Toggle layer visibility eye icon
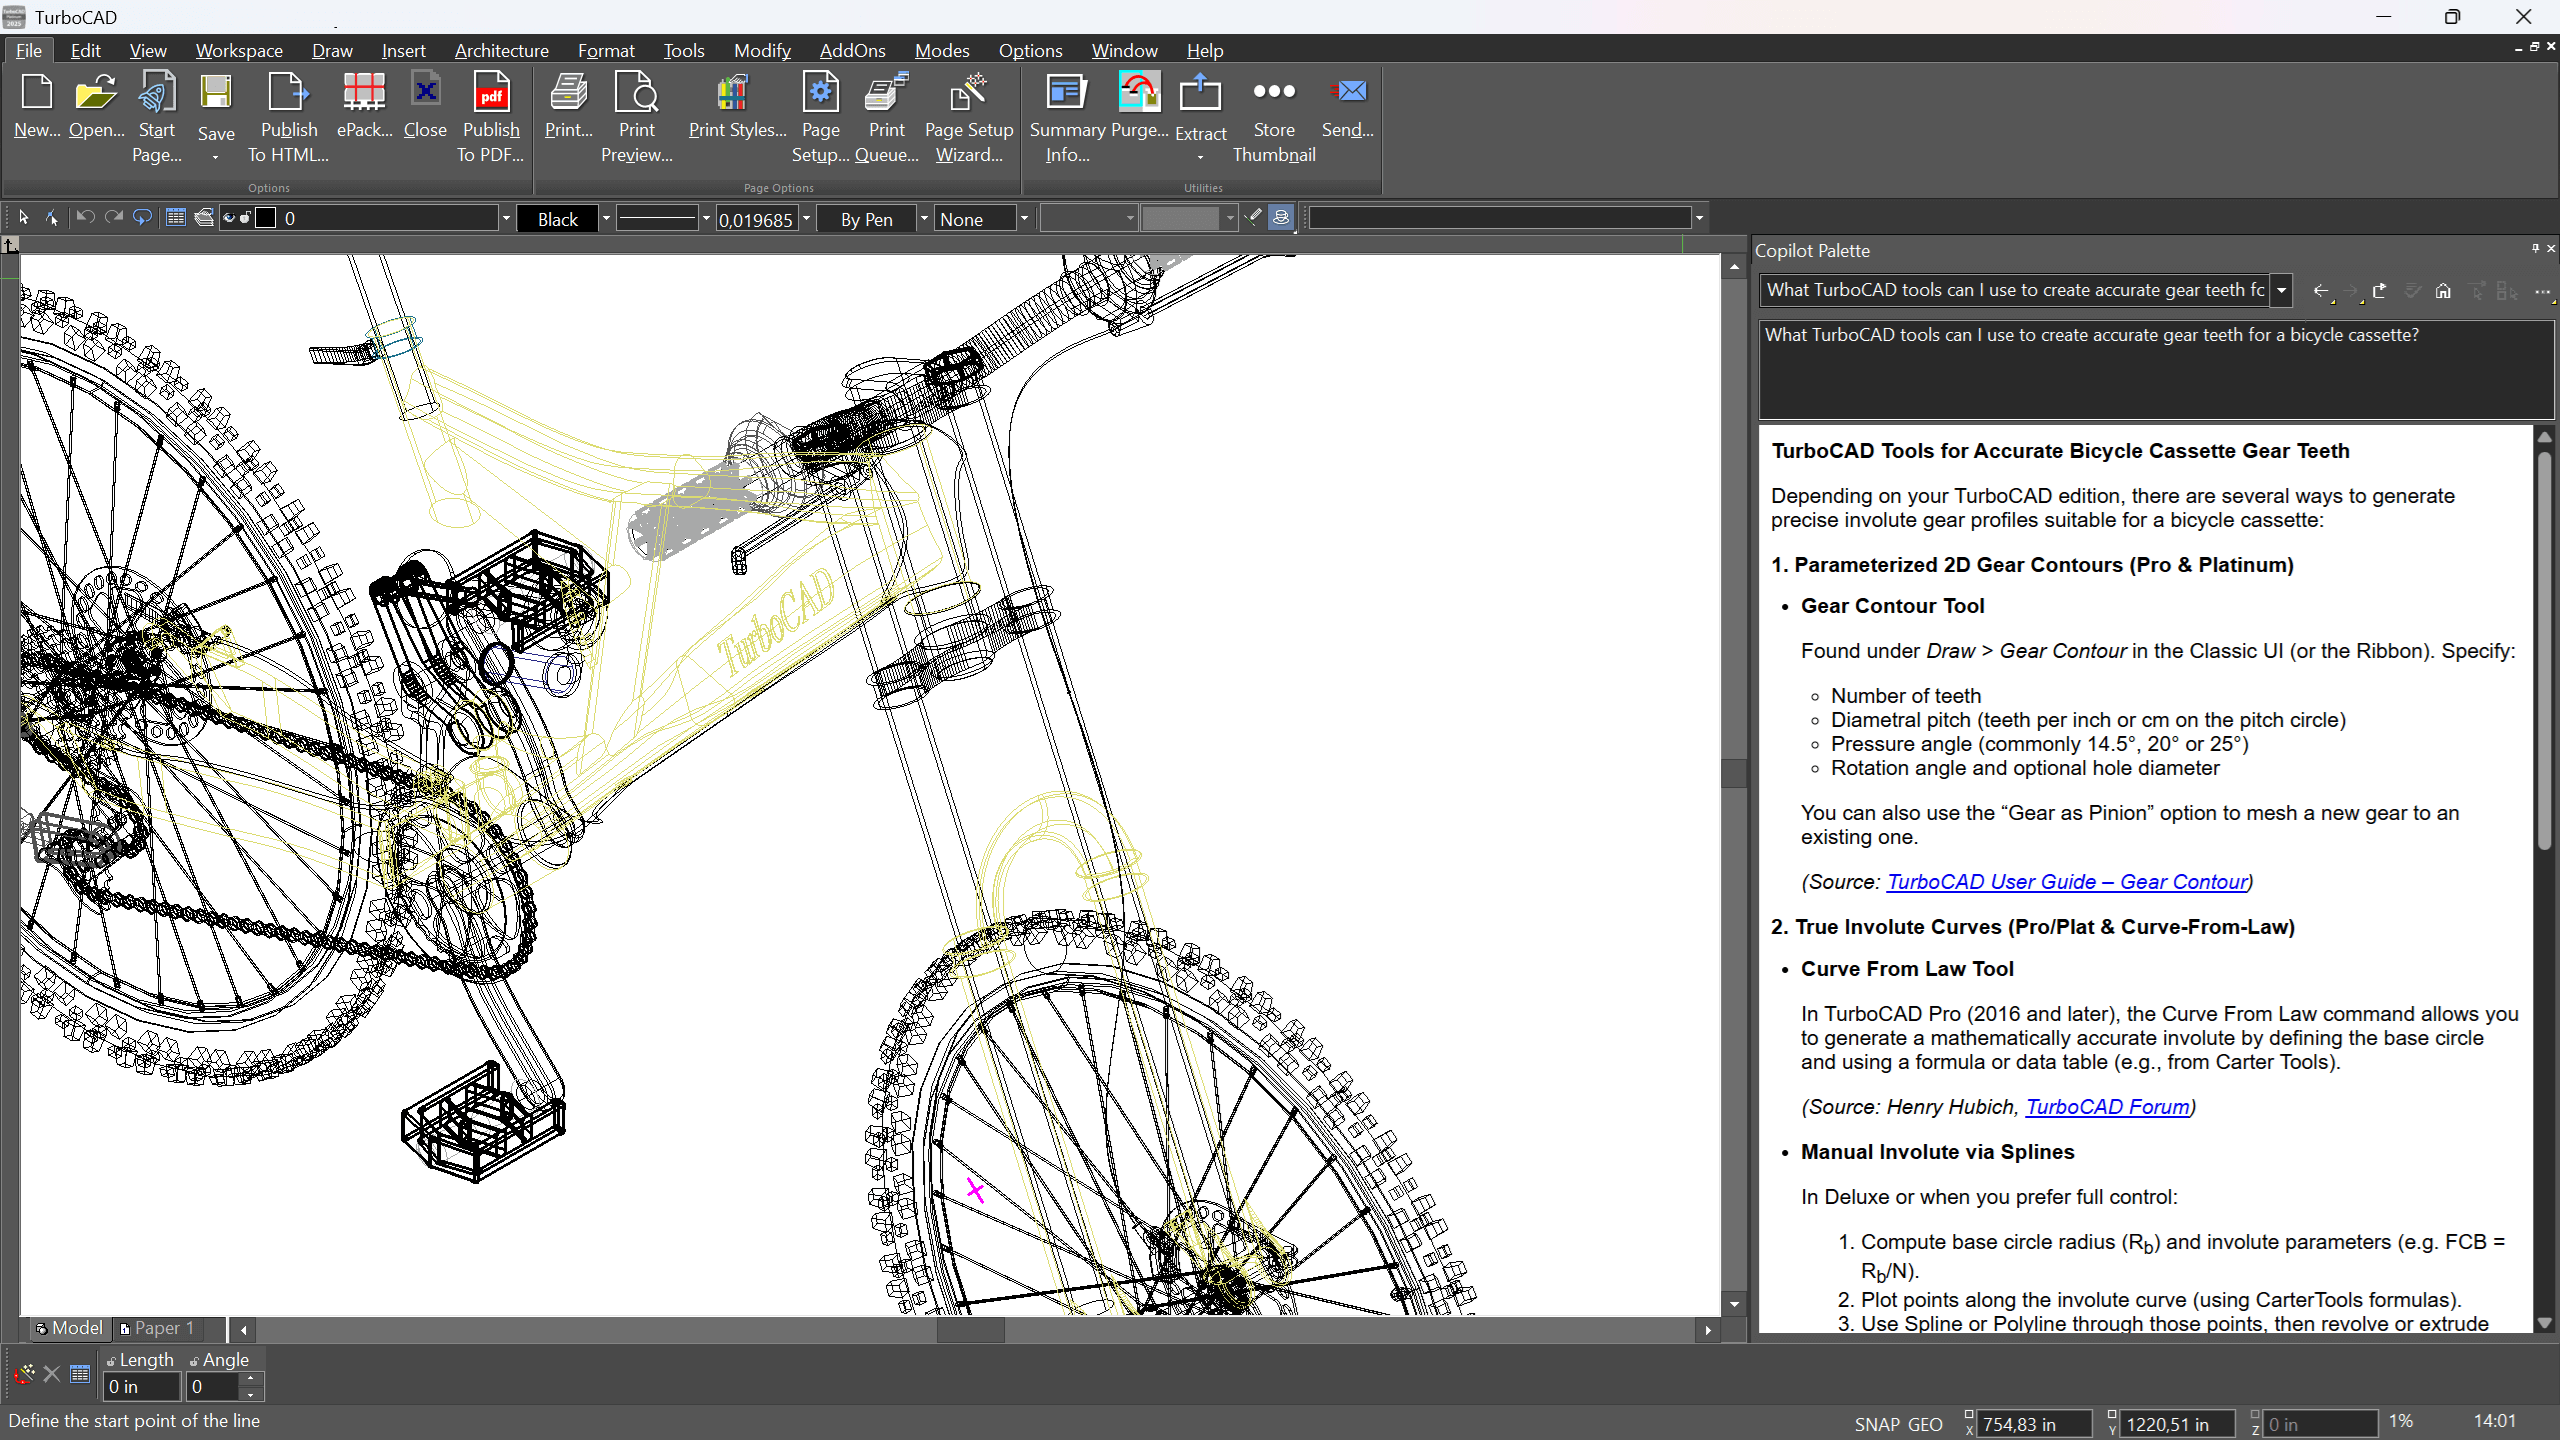This screenshot has width=2560, height=1440. point(229,218)
